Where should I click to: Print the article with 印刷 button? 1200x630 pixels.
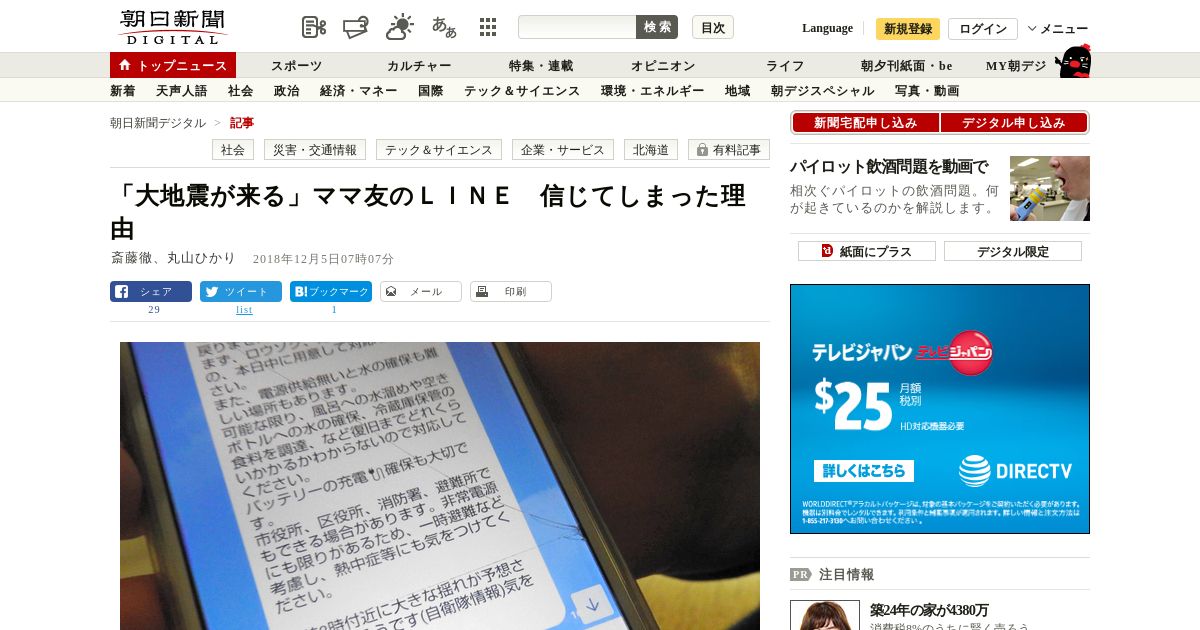click(x=511, y=292)
